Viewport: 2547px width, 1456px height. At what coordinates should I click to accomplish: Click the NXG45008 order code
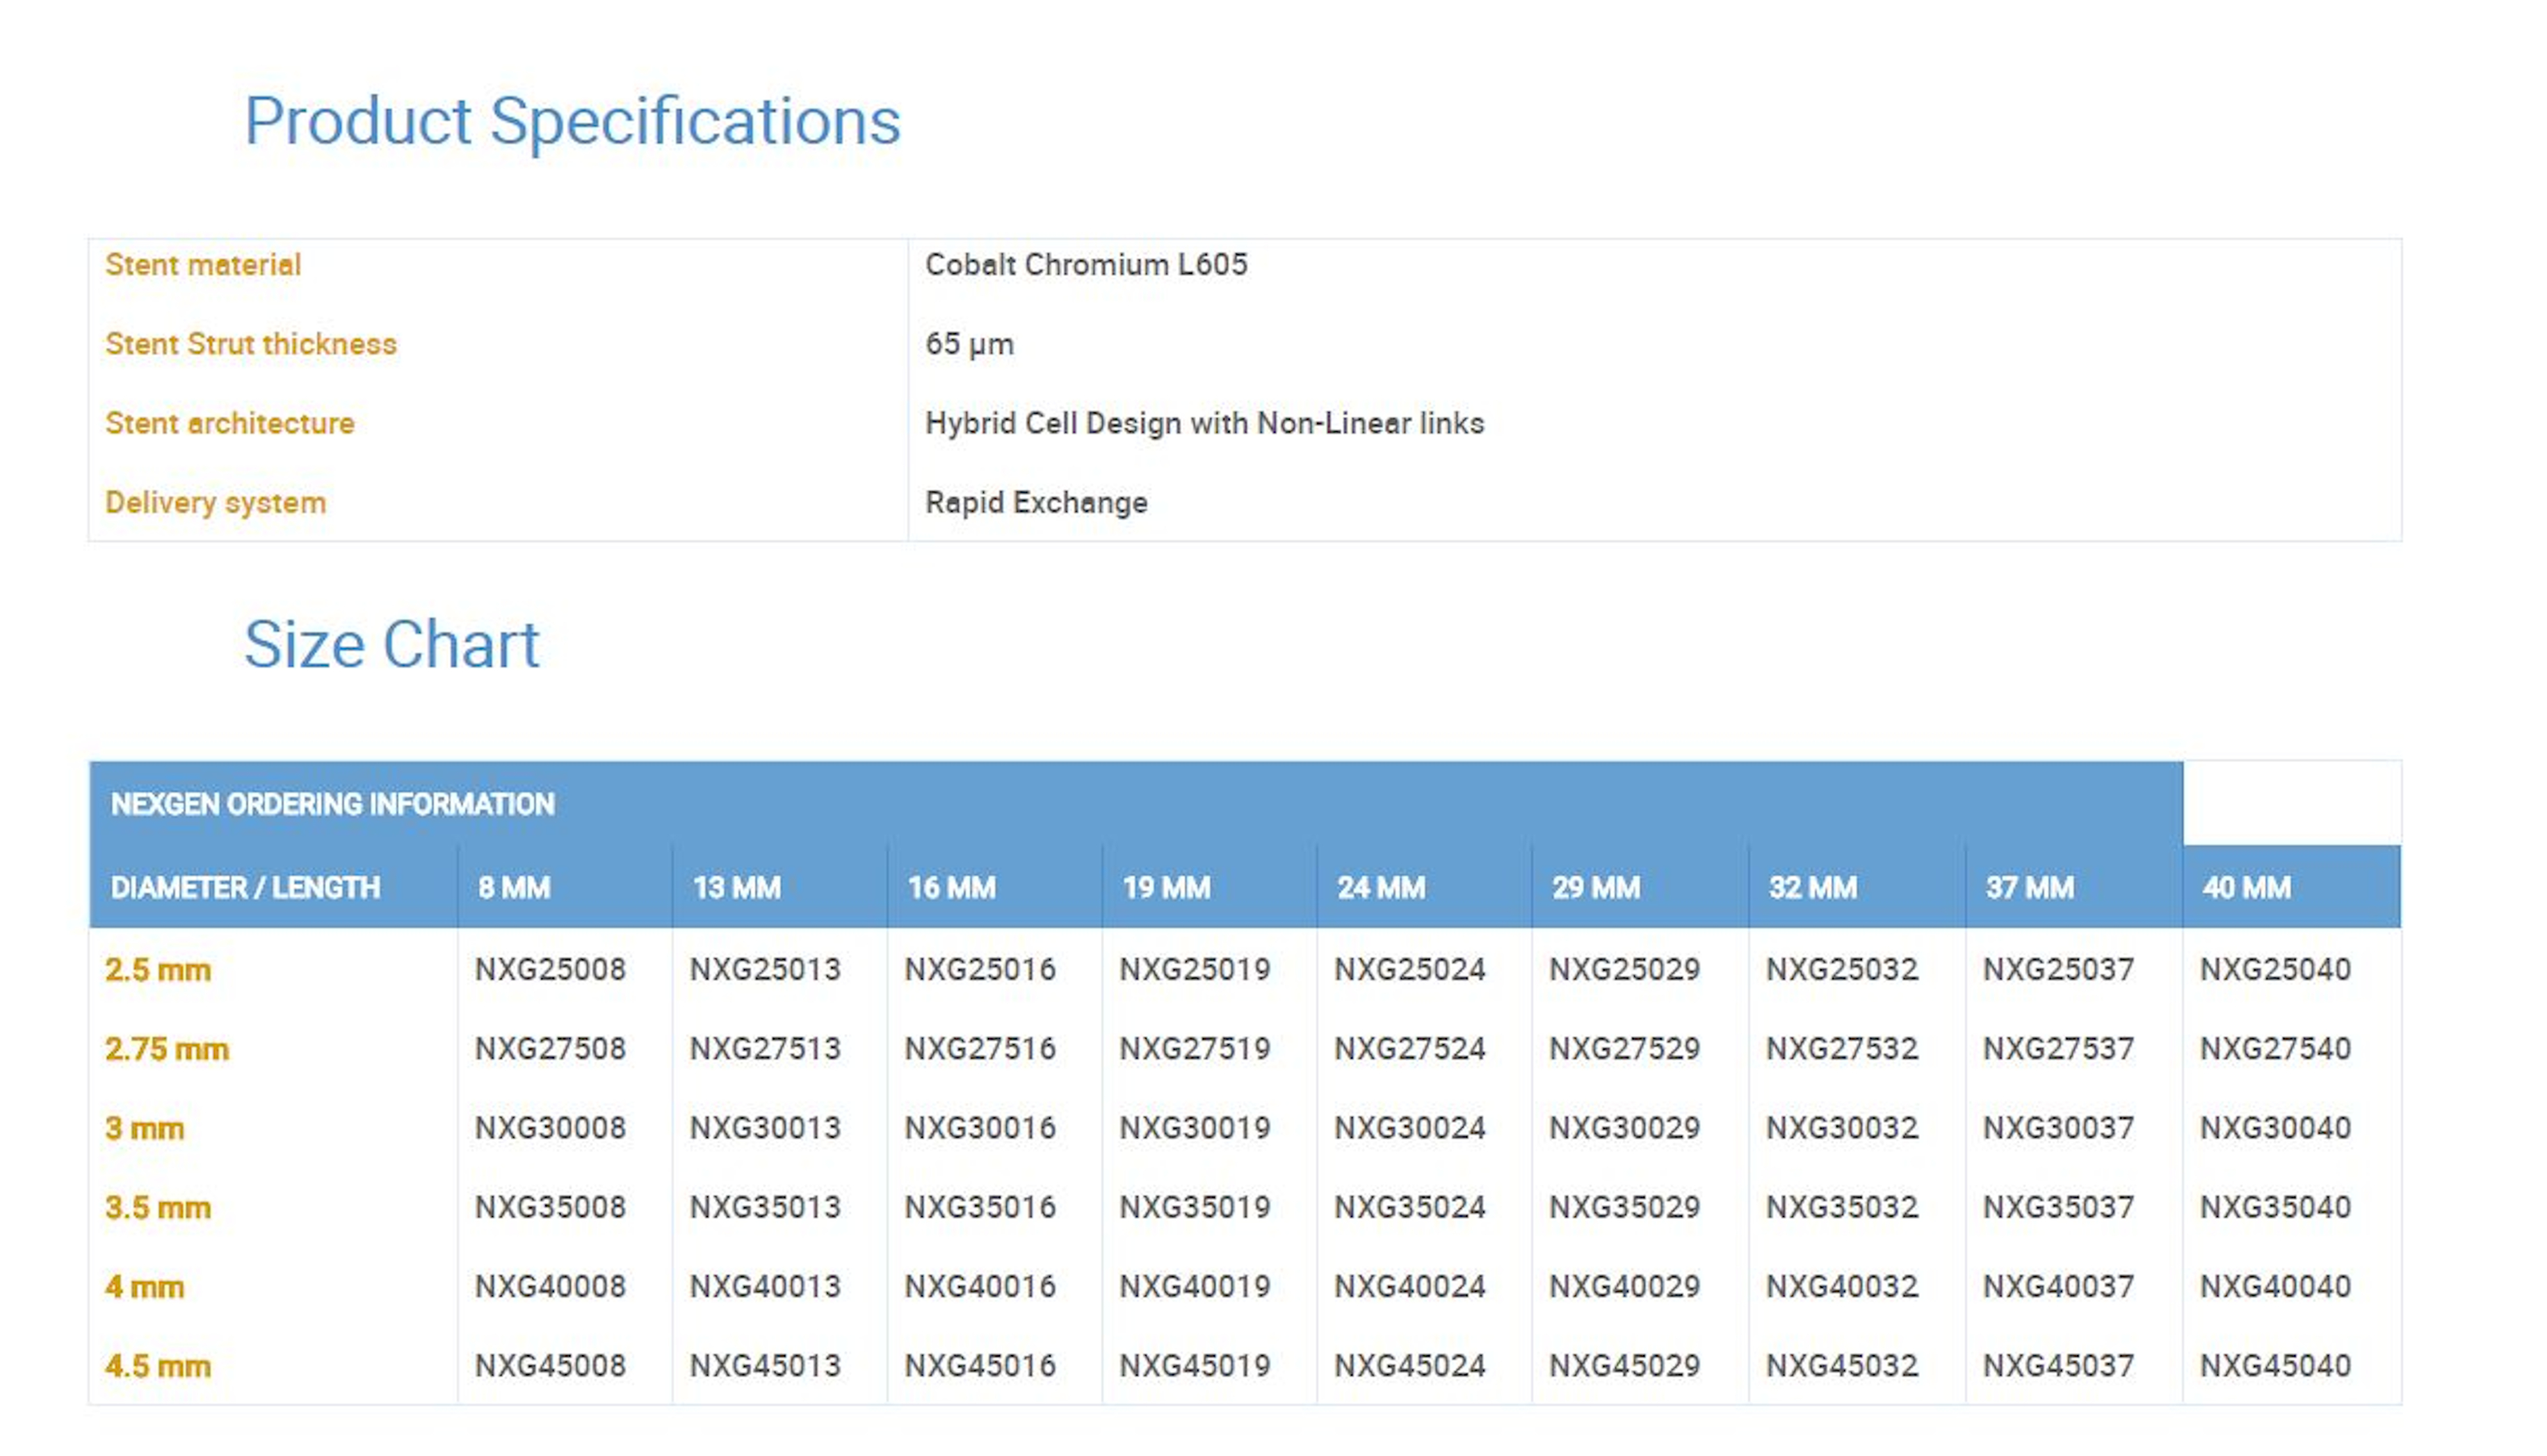550,1366
